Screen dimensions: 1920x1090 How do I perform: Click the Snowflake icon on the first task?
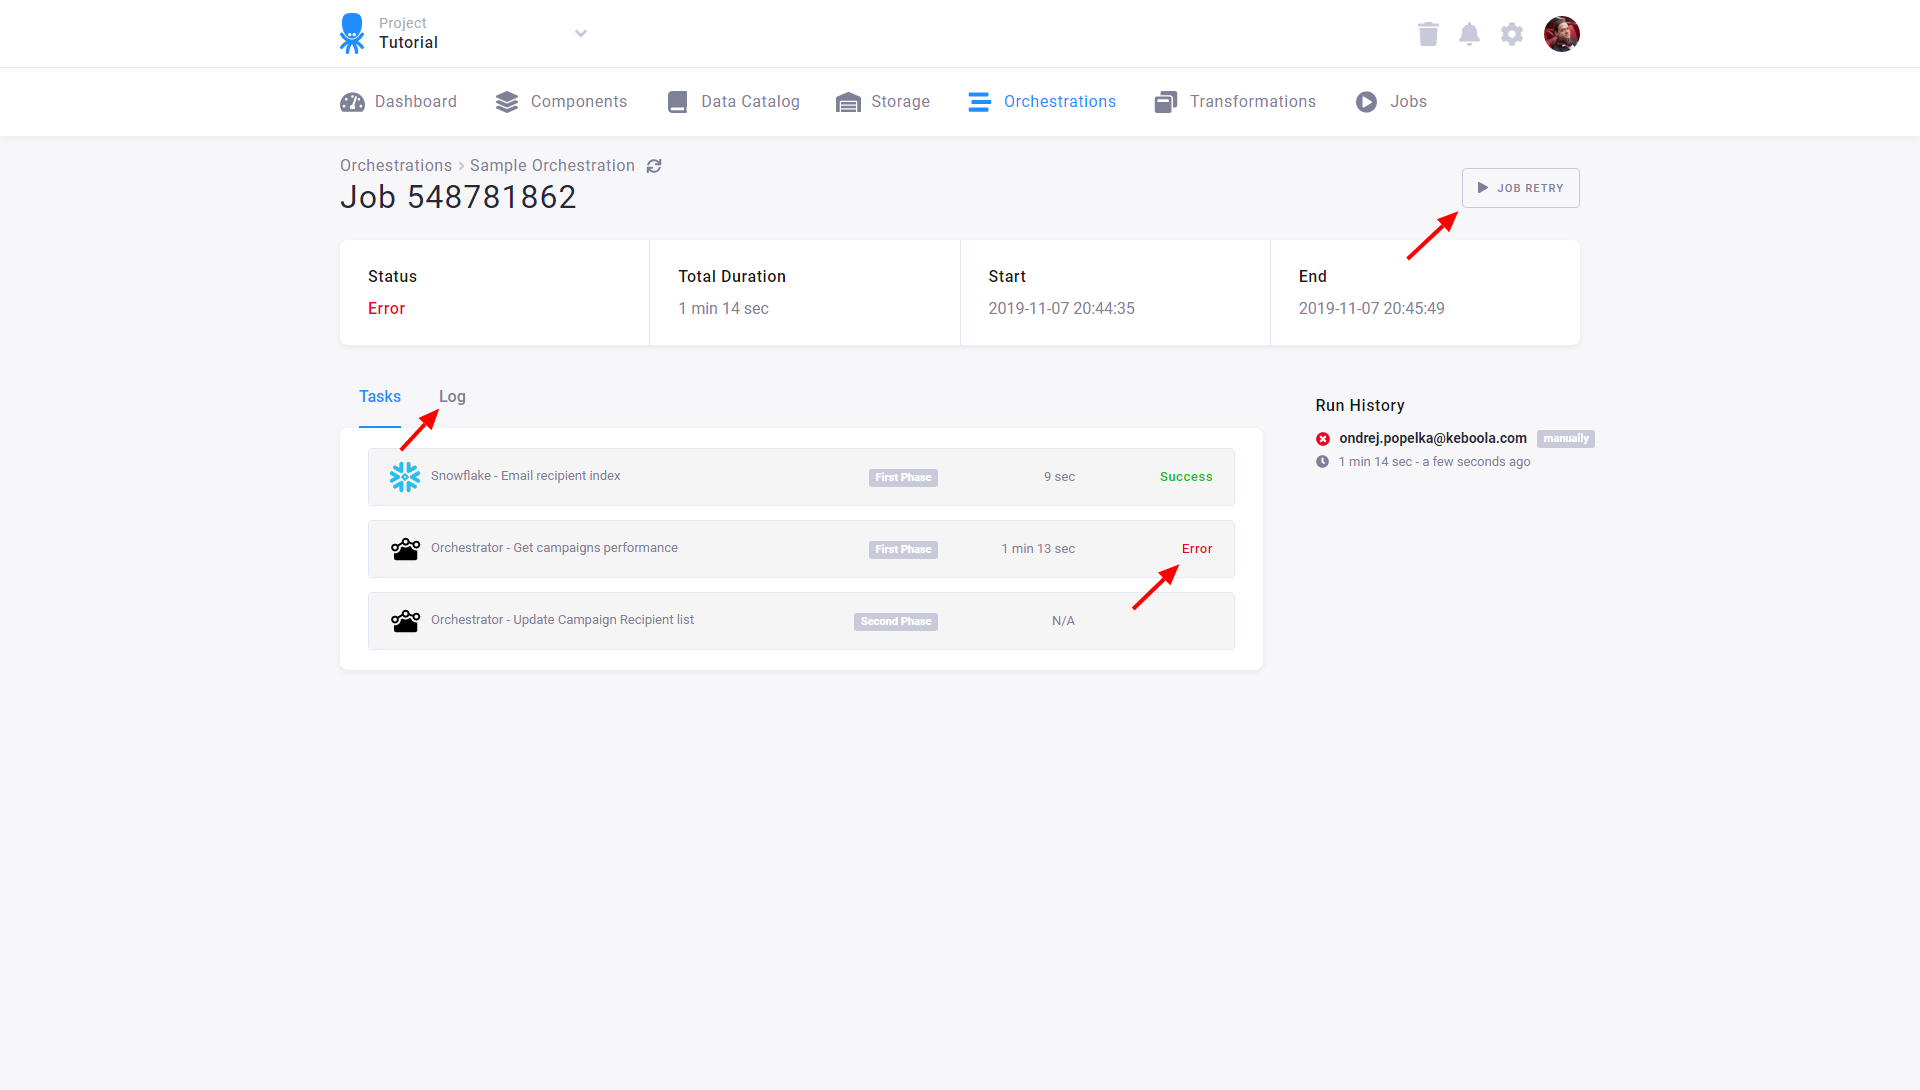(404, 477)
